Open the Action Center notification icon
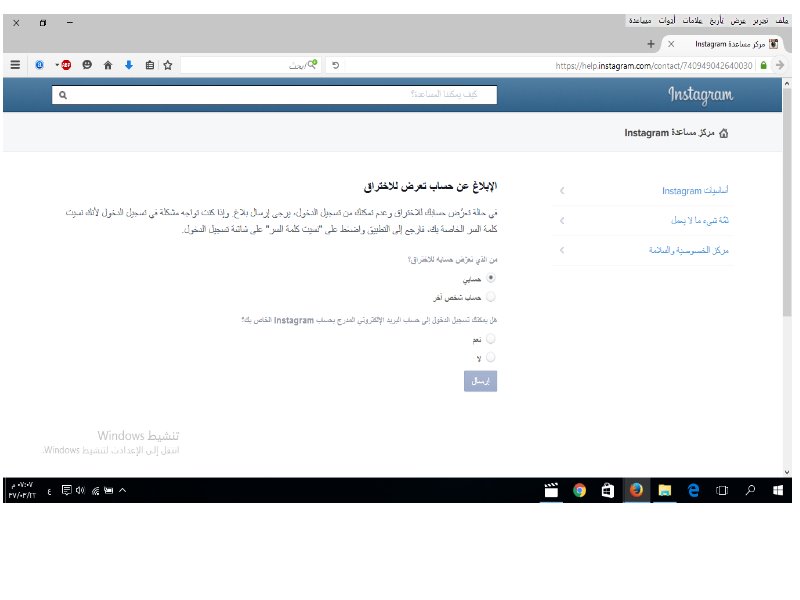Viewport: 800px width, 600px height. tap(66, 490)
